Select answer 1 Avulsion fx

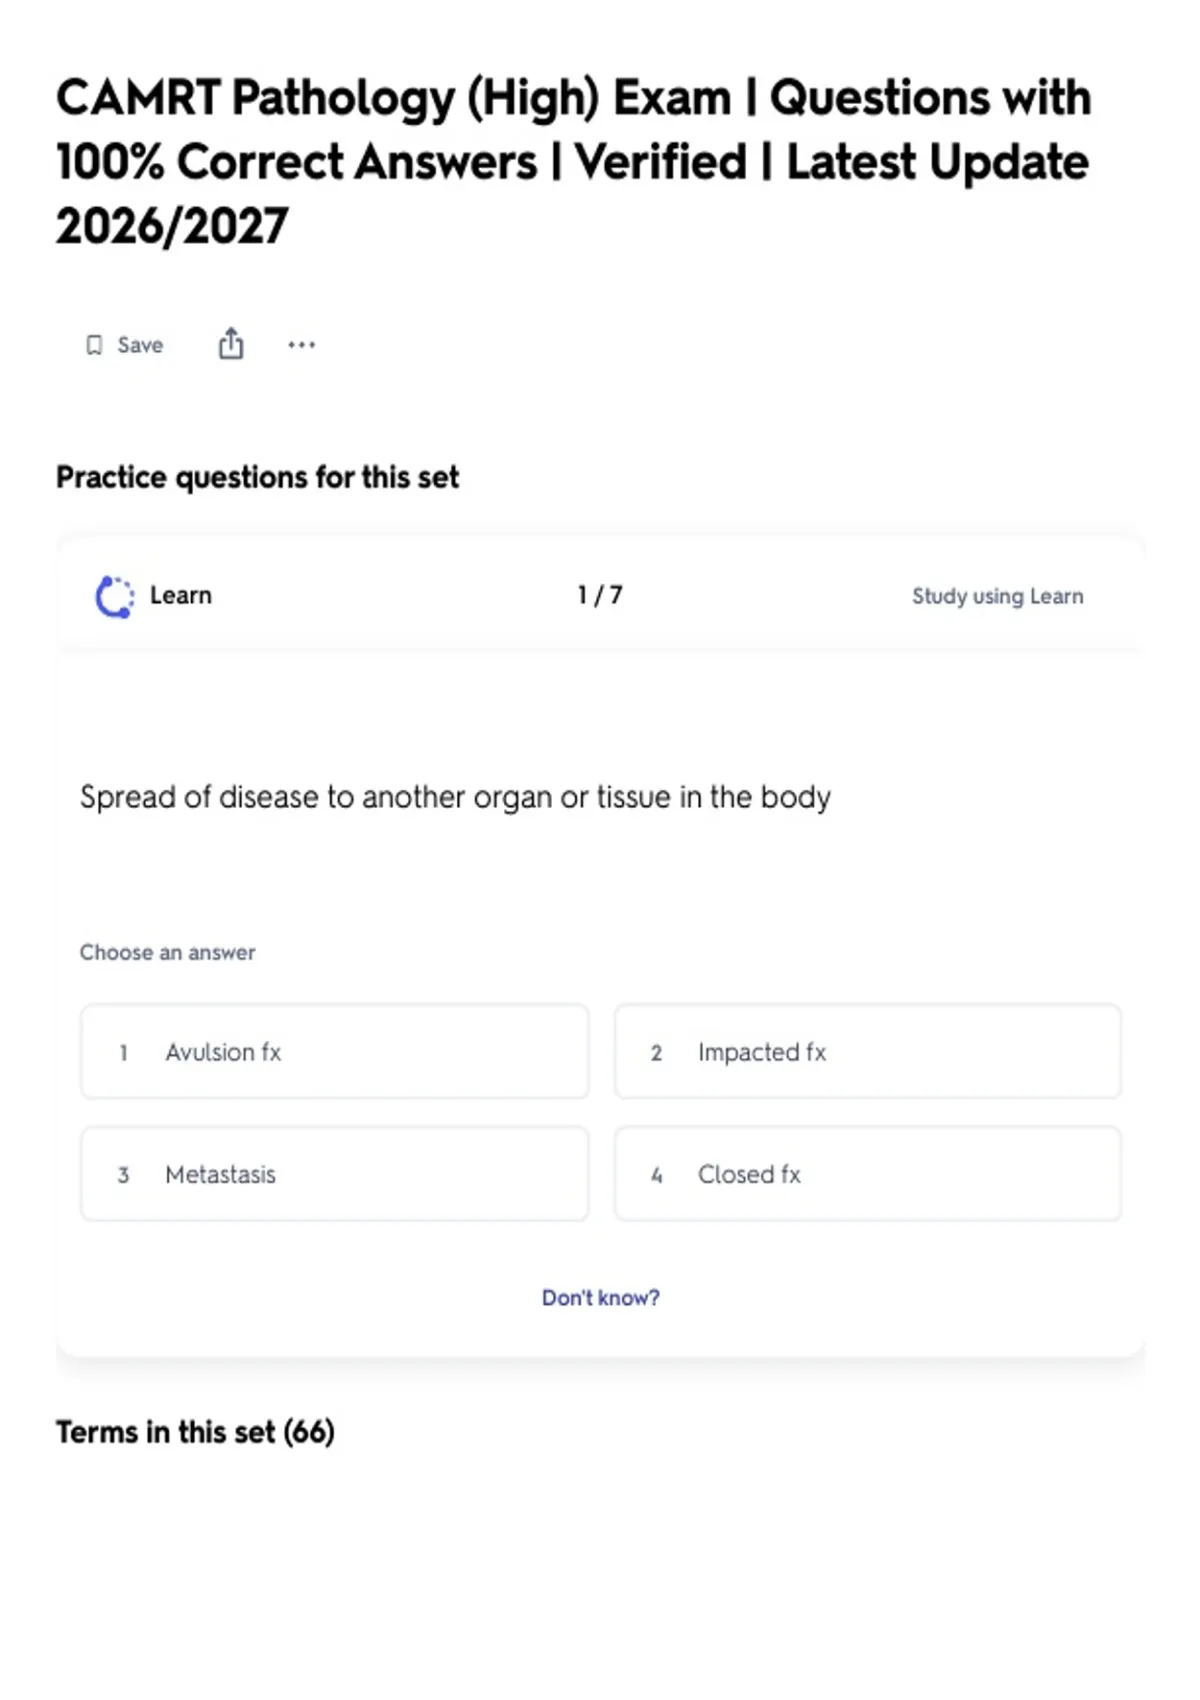pos(335,1052)
